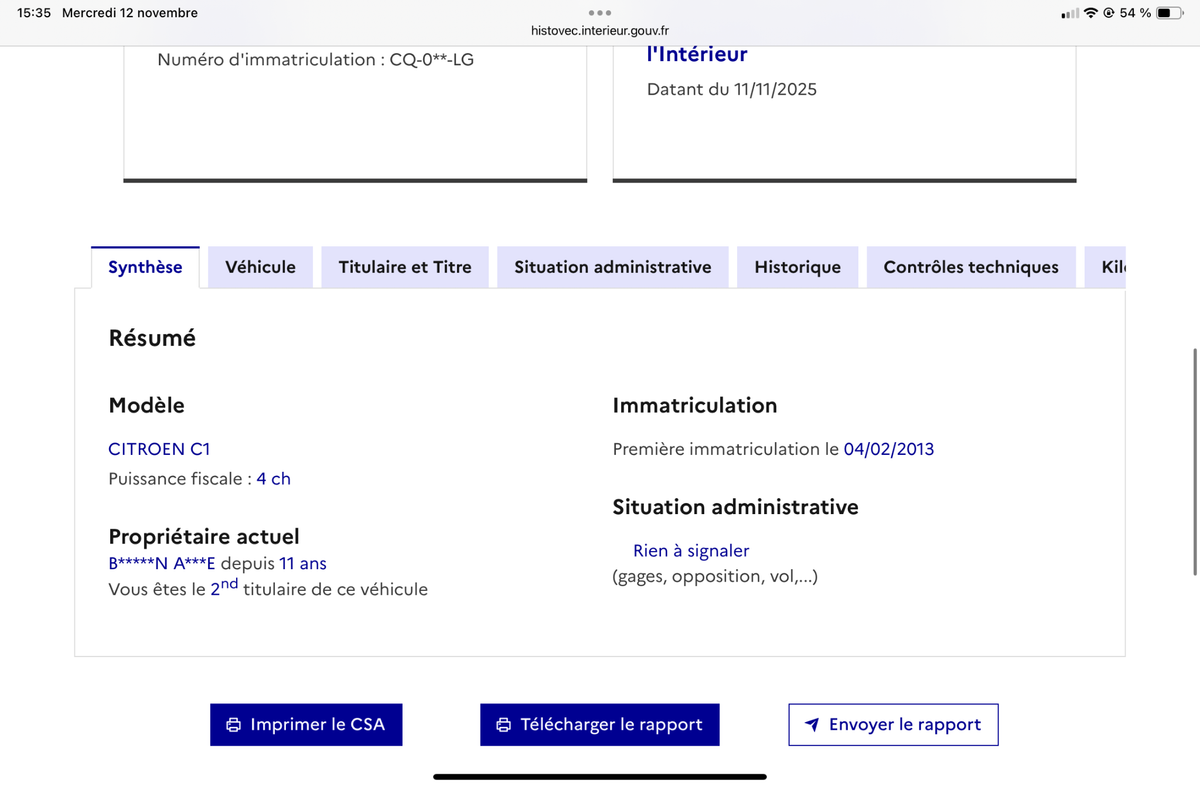Screen dimensions: 1200x788
Task: Open the Titulaire et Titre tab
Action: pos(405,267)
